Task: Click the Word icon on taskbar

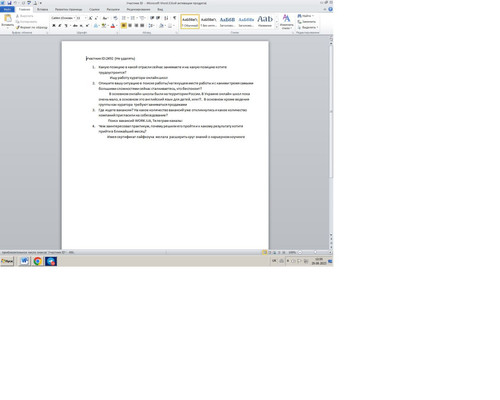Action: 24,261
